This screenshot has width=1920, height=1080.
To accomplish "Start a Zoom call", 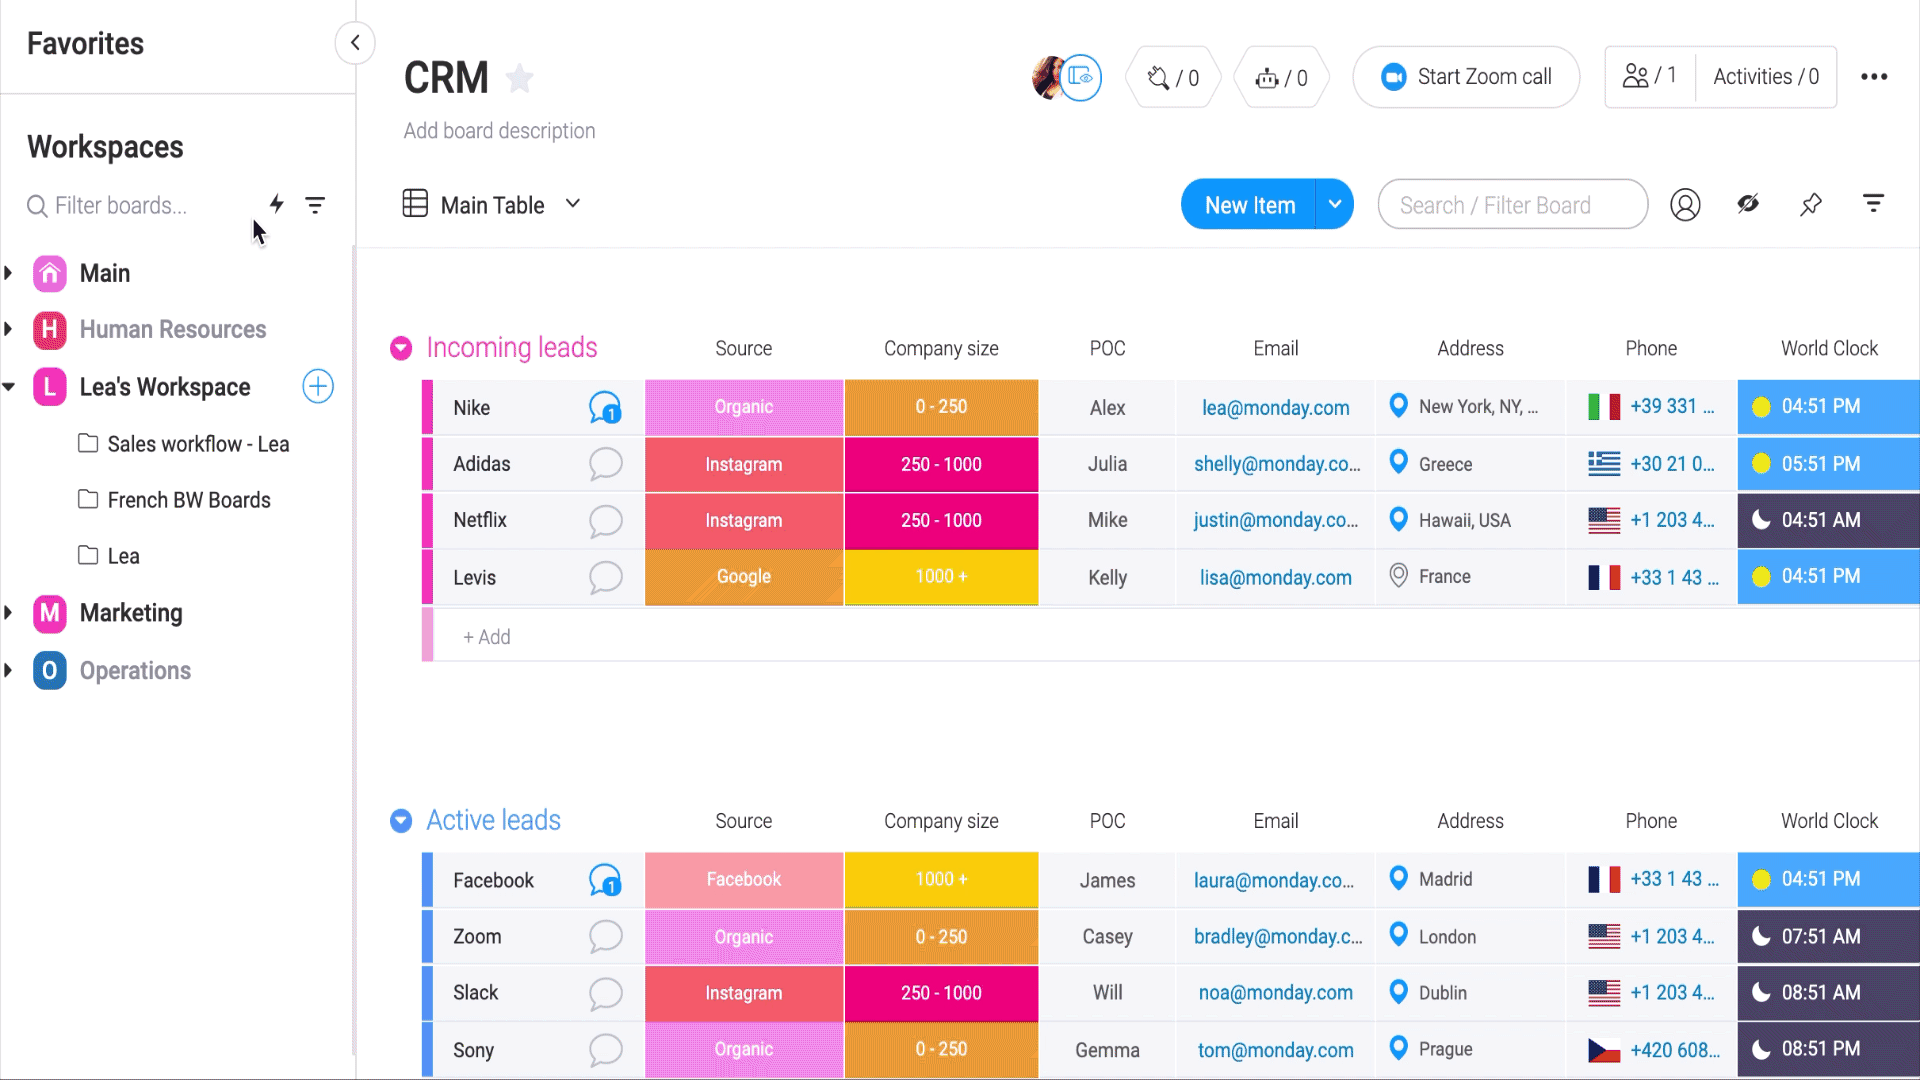I will pos(1466,77).
